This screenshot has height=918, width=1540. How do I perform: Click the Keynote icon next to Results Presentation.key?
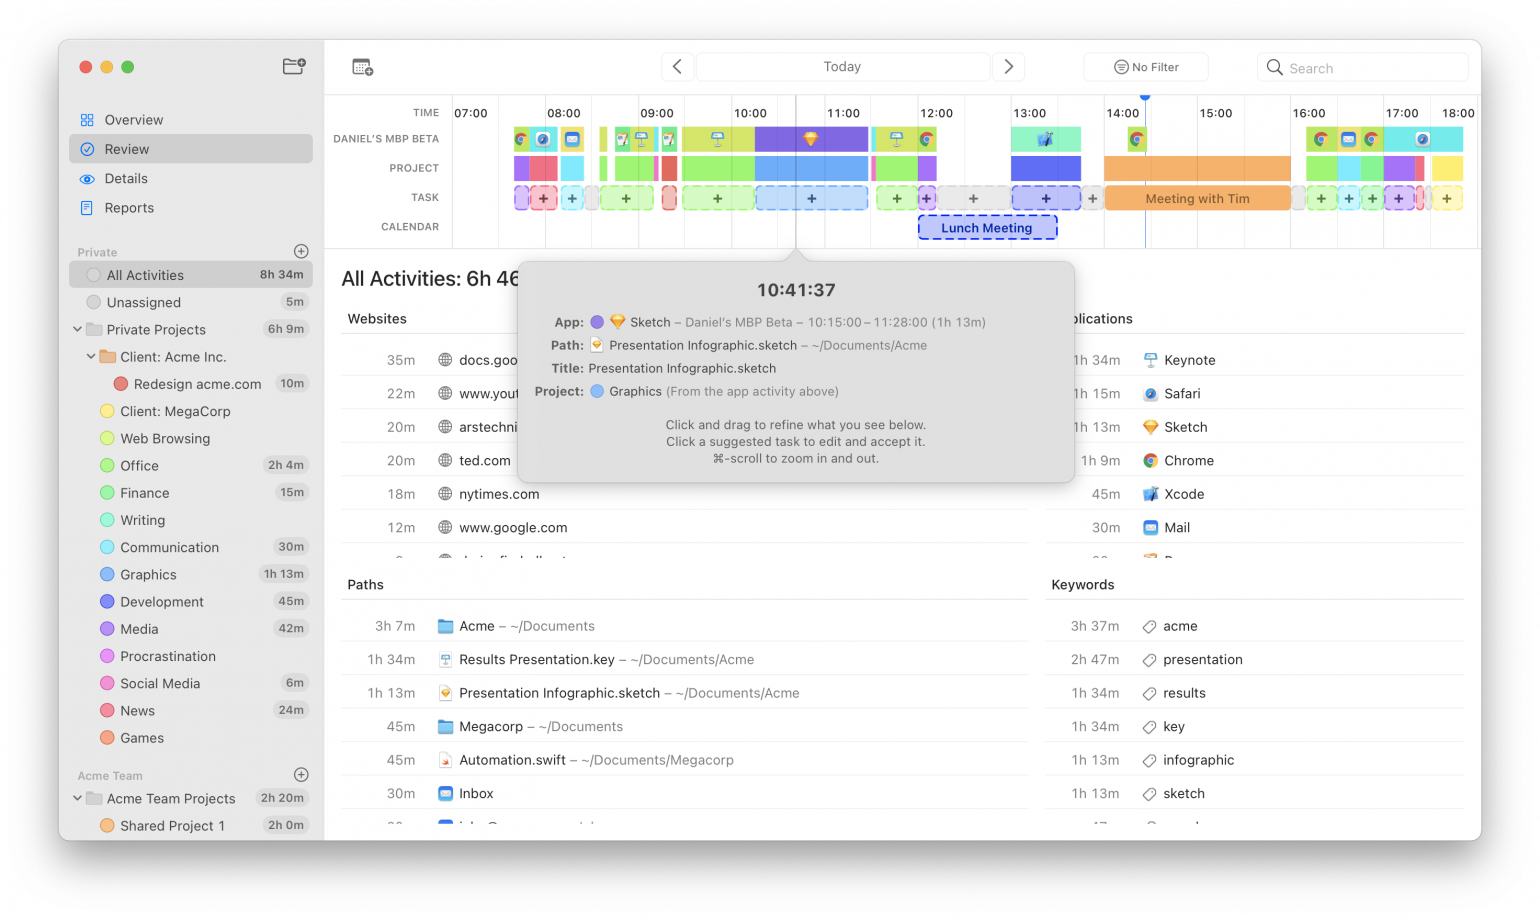click(443, 659)
